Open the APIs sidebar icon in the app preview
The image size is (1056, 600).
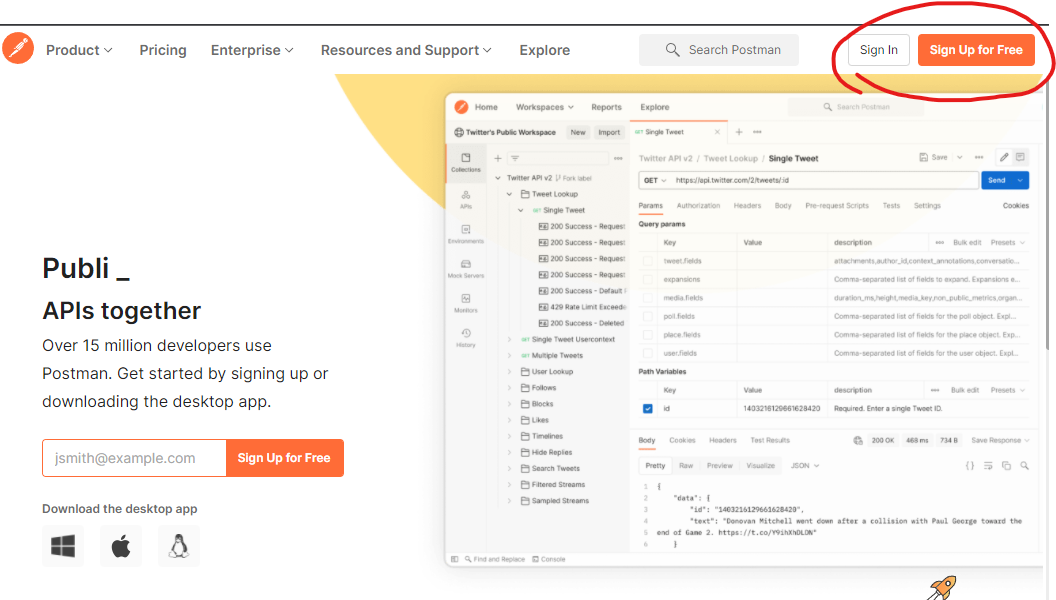[465, 199]
